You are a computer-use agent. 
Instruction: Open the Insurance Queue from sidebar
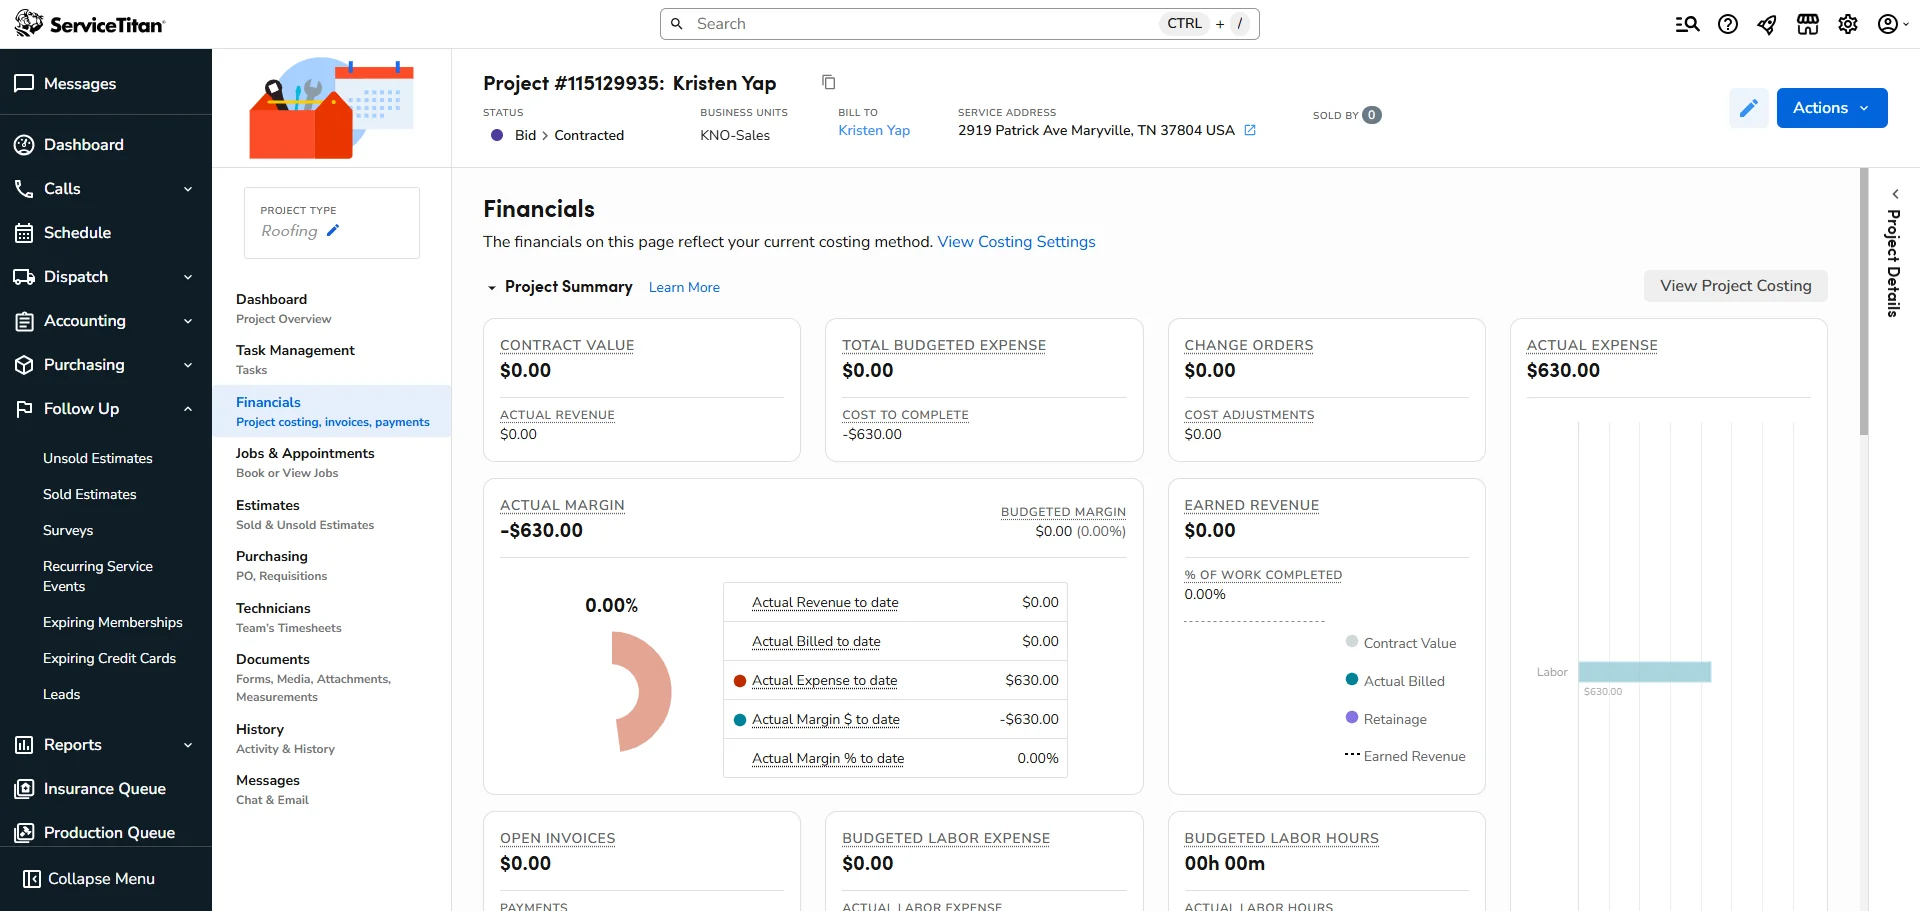tap(104, 788)
